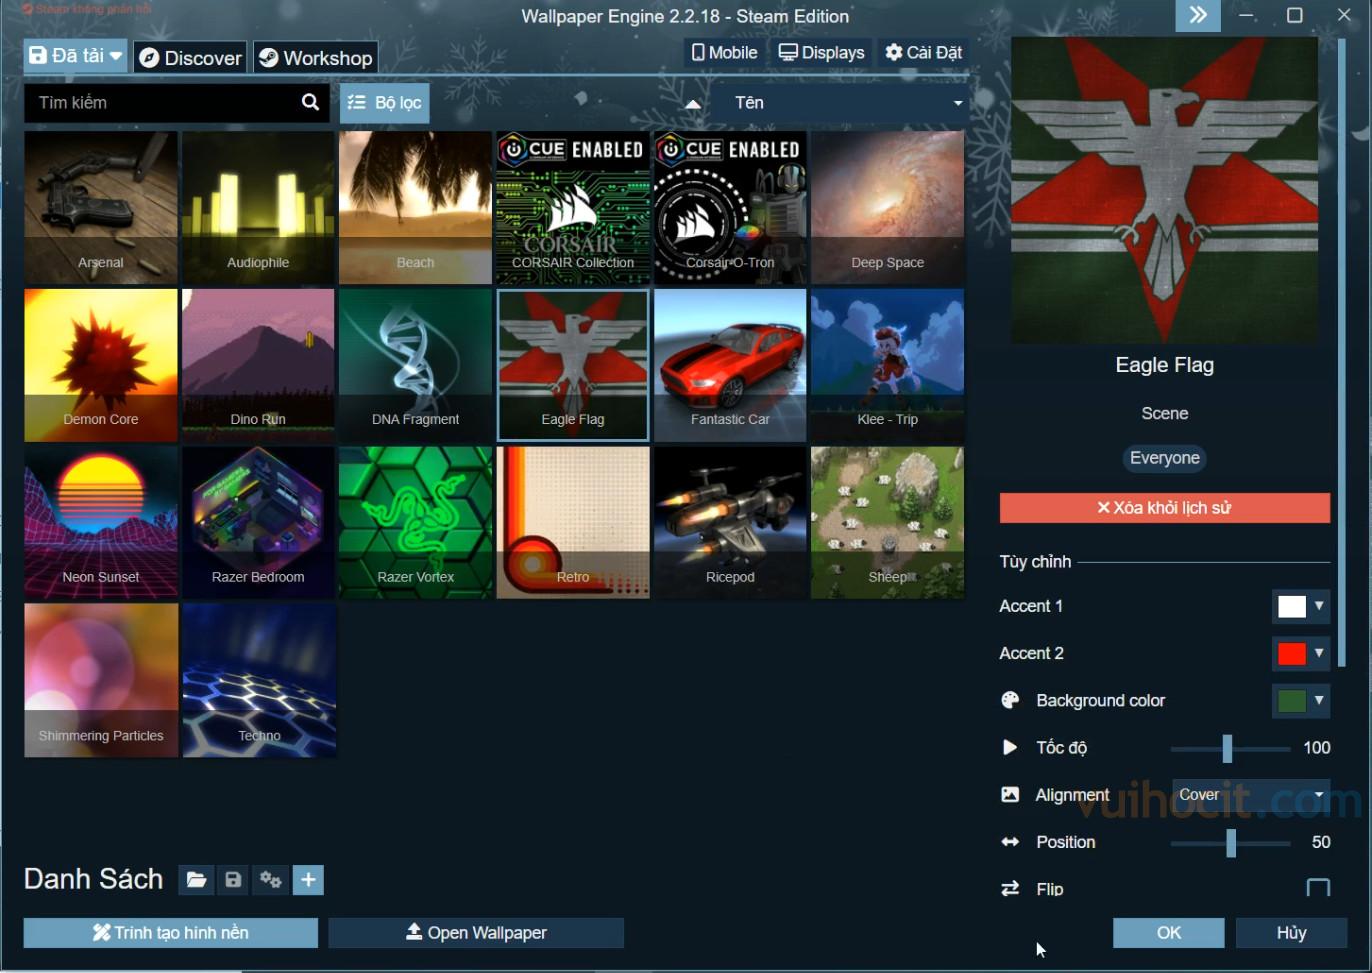Click Open Wallpaper button
The width and height of the screenshot is (1372, 973).
coord(476,933)
